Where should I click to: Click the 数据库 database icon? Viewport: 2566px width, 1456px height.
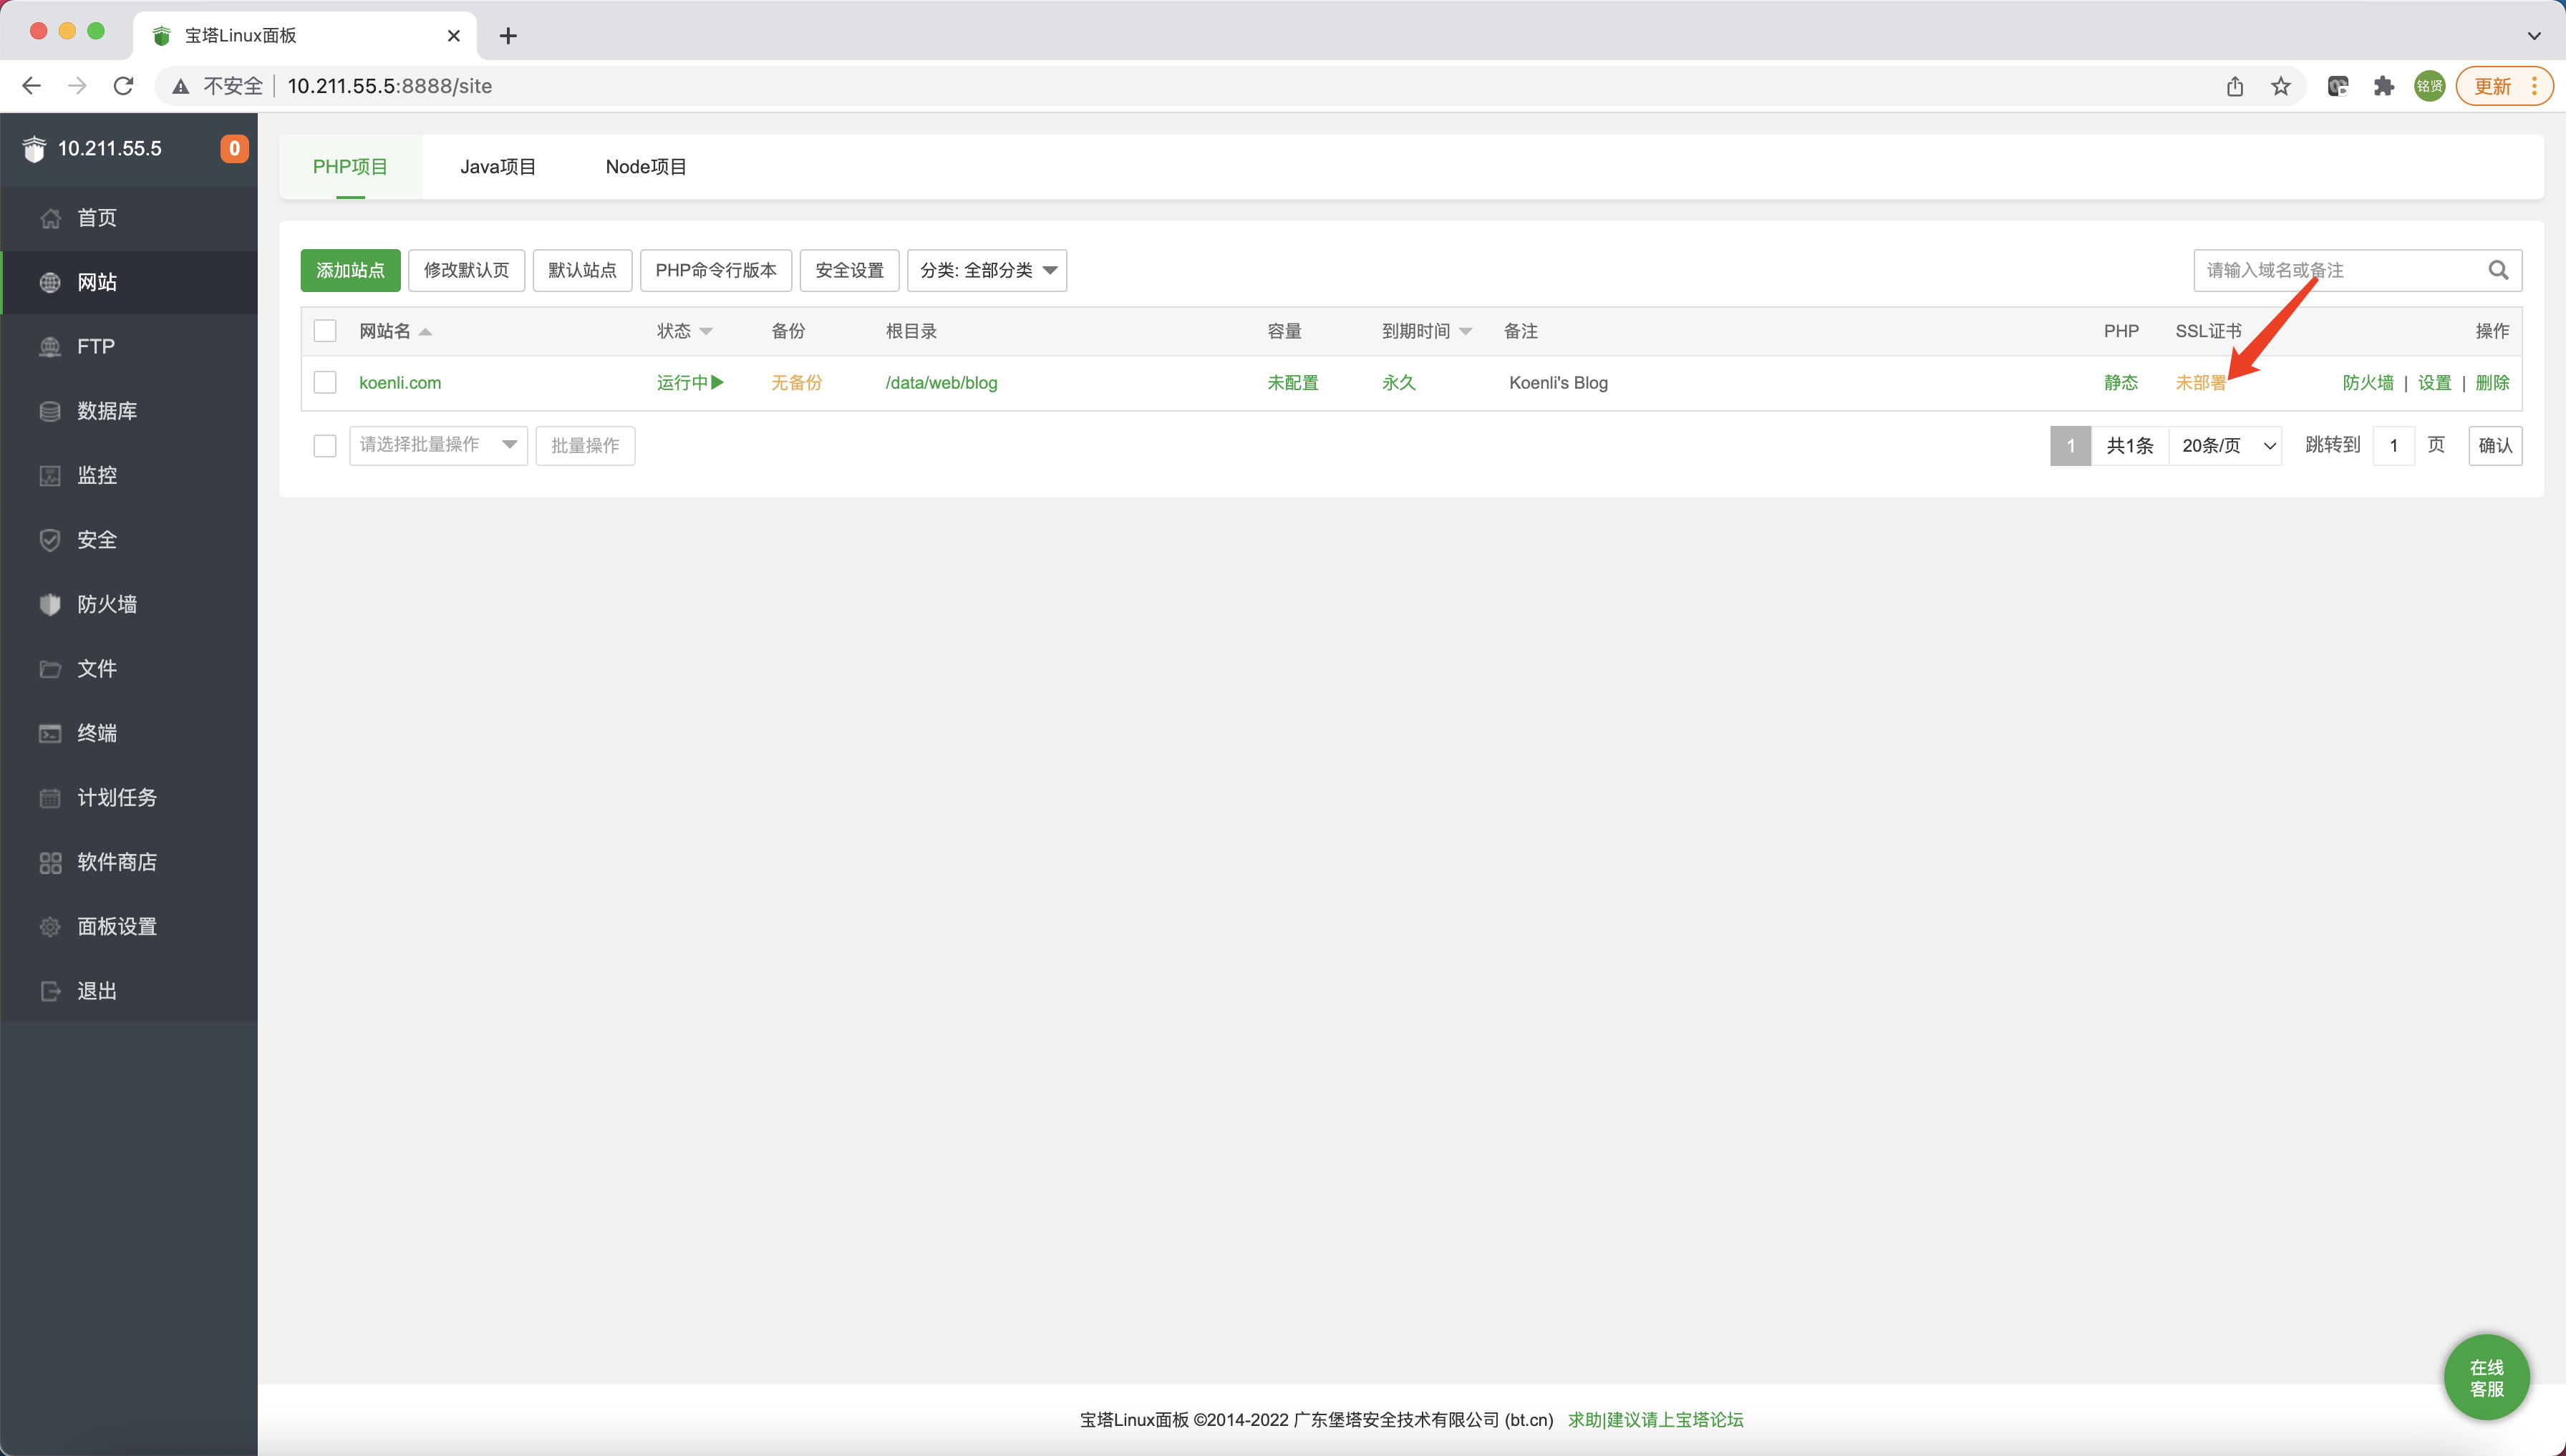[50, 411]
